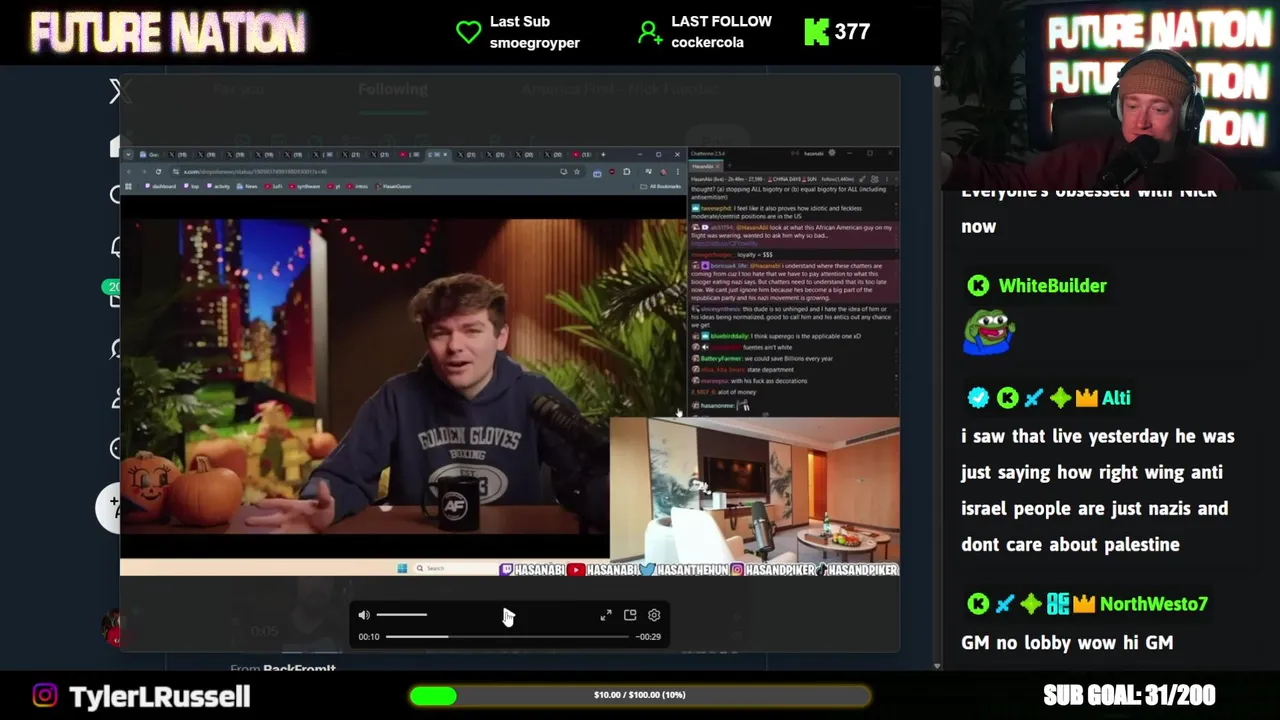
Task: Click the NorthWesto7 username in chat
Action: point(1153,604)
